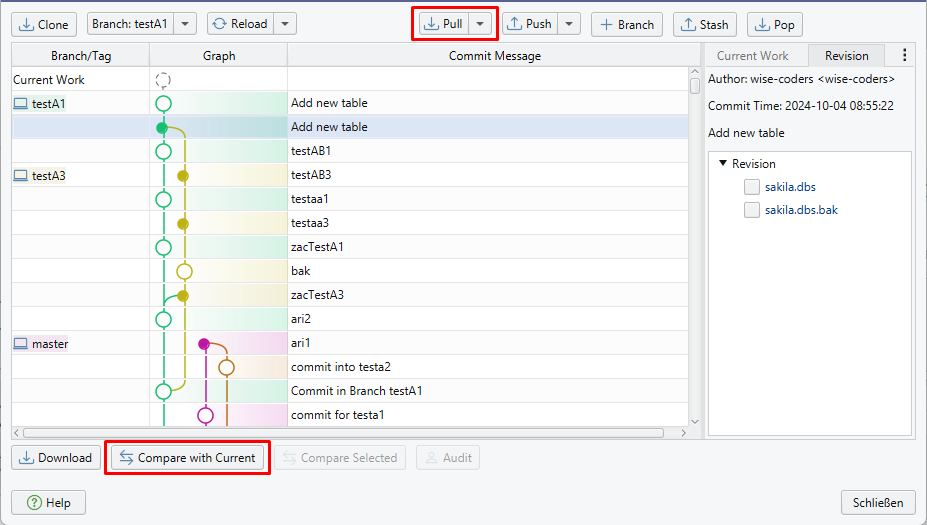Select the 'Commit in Branch testA1' message
The width and height of the screenshot is (927, 525).
pyautogui.click(x=356, y=391)
